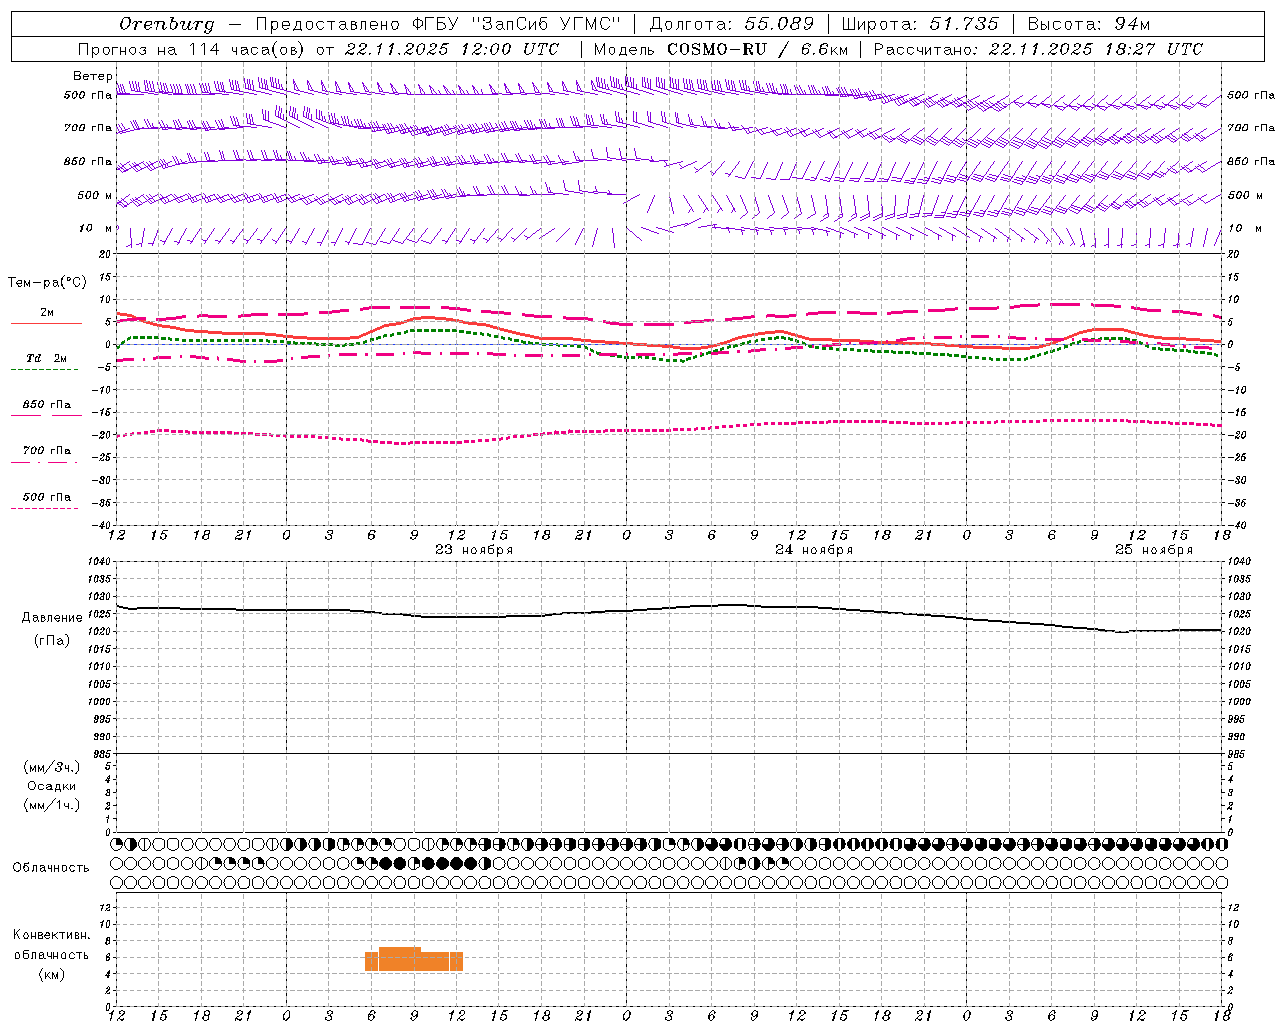Click the 'Долгота: 55.089' header field
This screenshot has height=1024, width=1280.
coord(731,24)
